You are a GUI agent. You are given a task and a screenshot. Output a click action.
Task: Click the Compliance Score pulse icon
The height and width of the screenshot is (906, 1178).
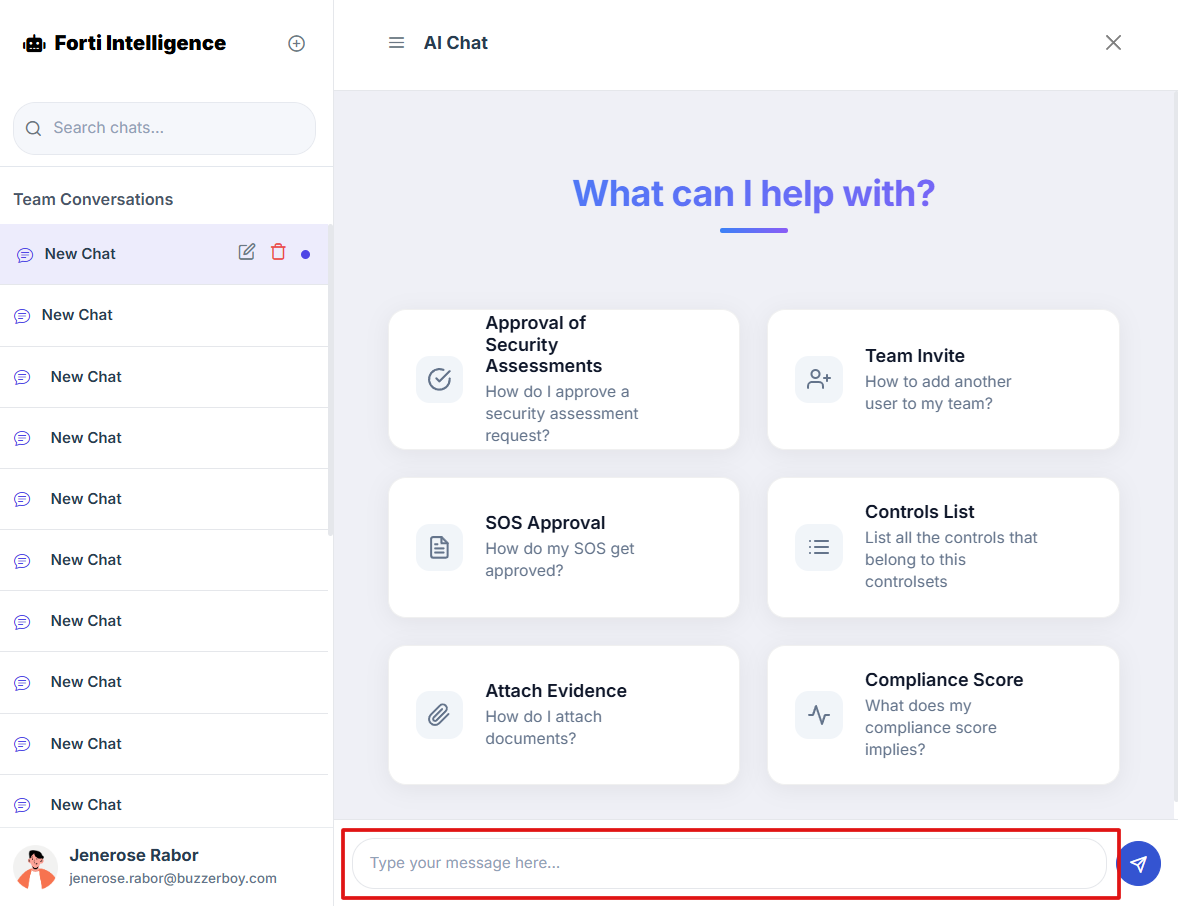819,715
